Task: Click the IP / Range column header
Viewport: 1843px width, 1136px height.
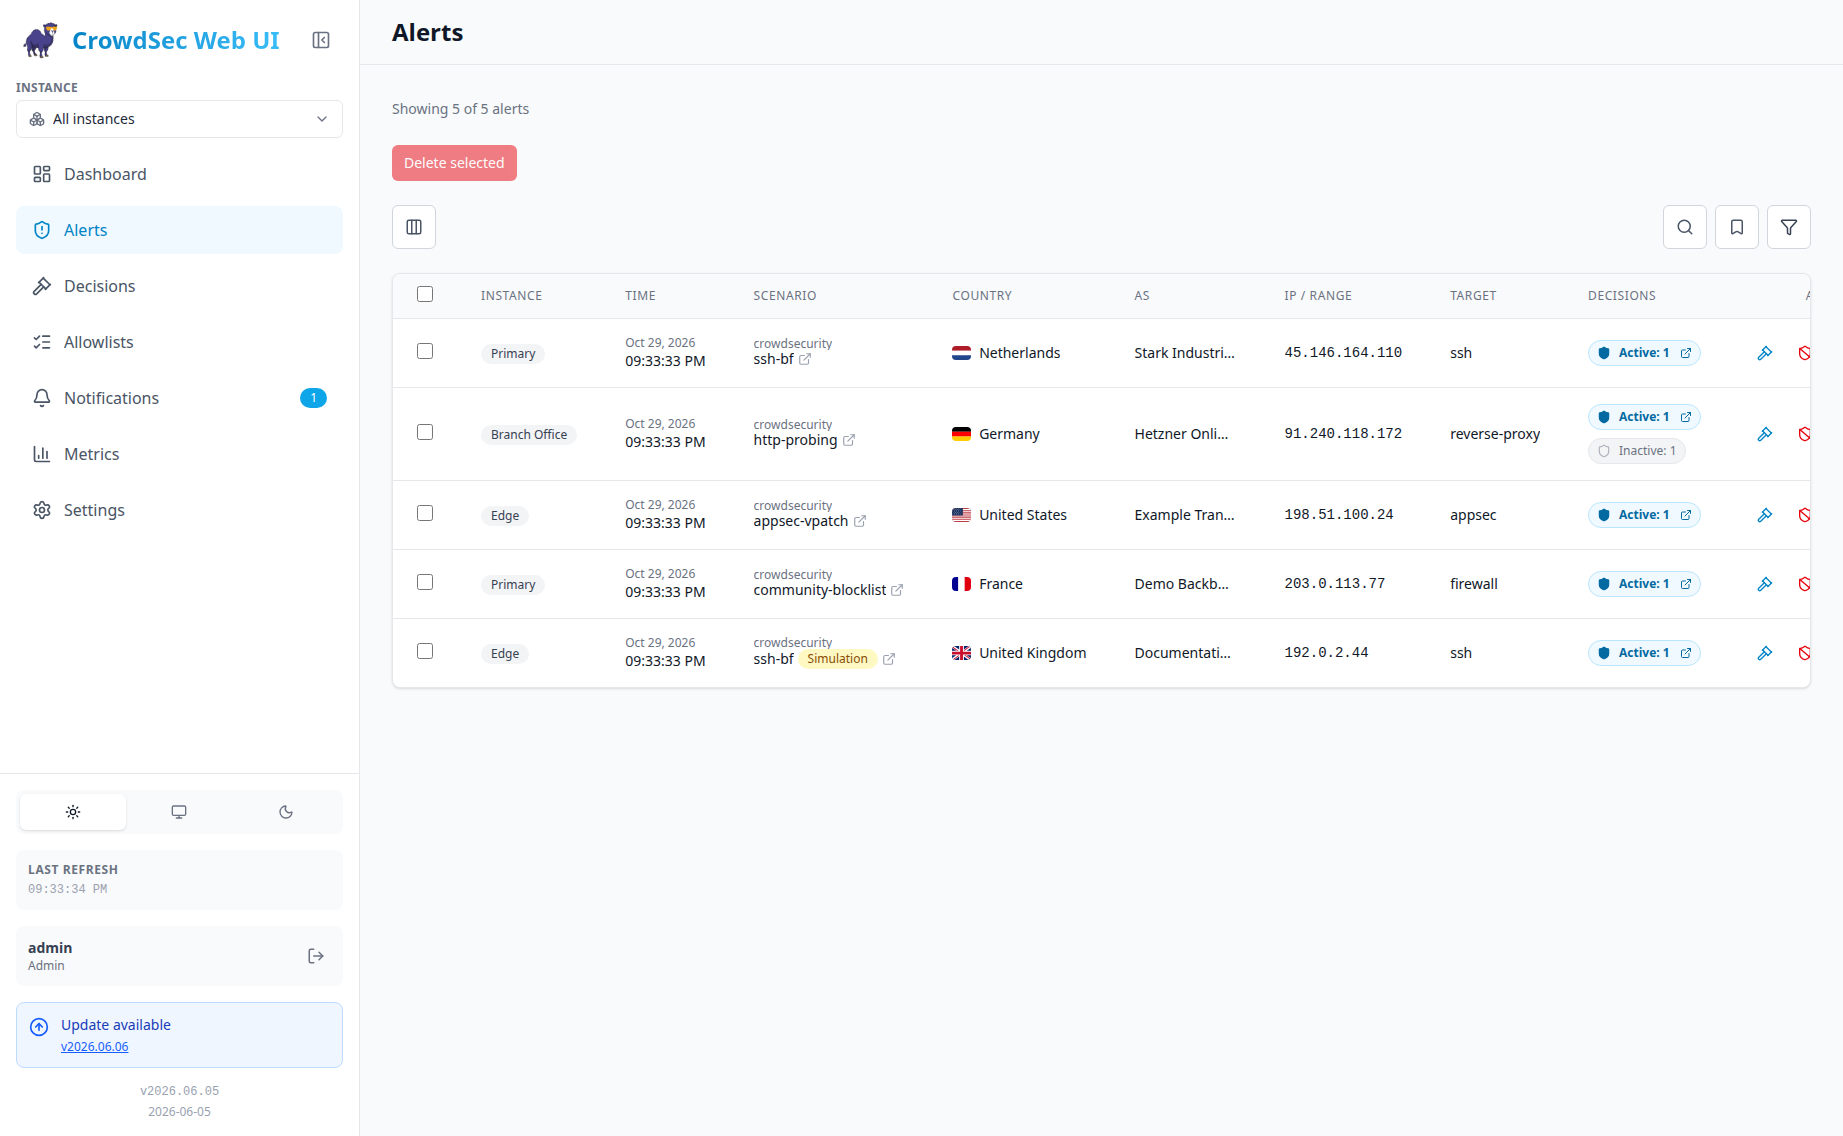Action: 1318,296
